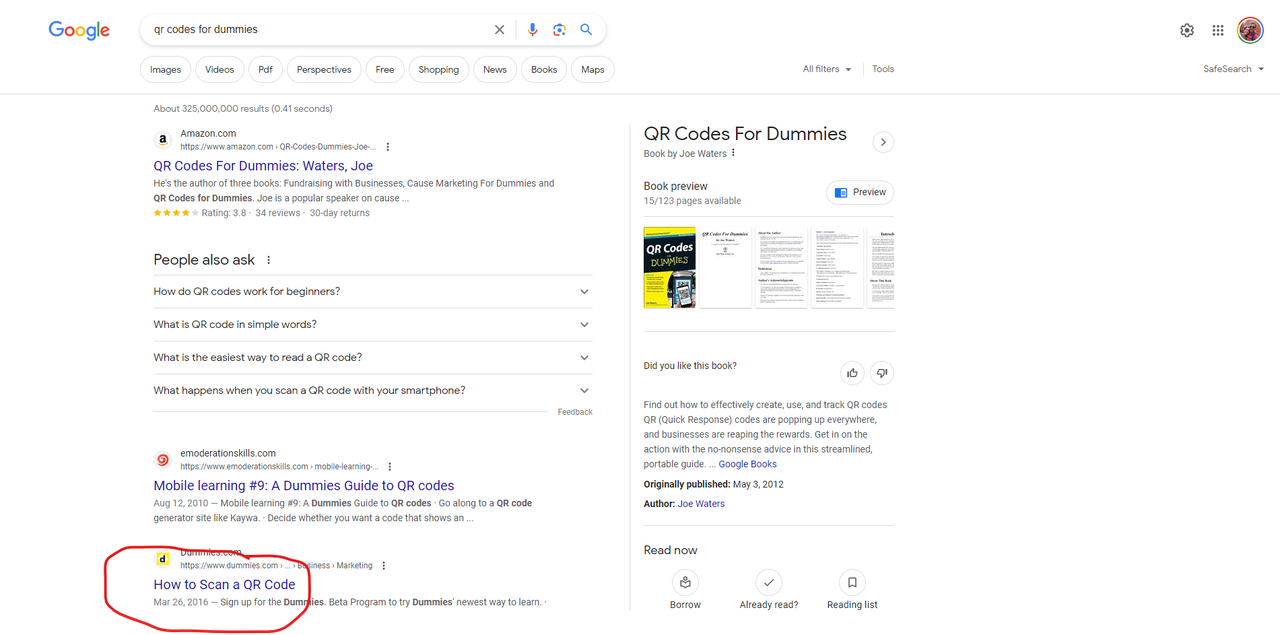
Task: Click the thumbs up icon
Action: [852, 373]
